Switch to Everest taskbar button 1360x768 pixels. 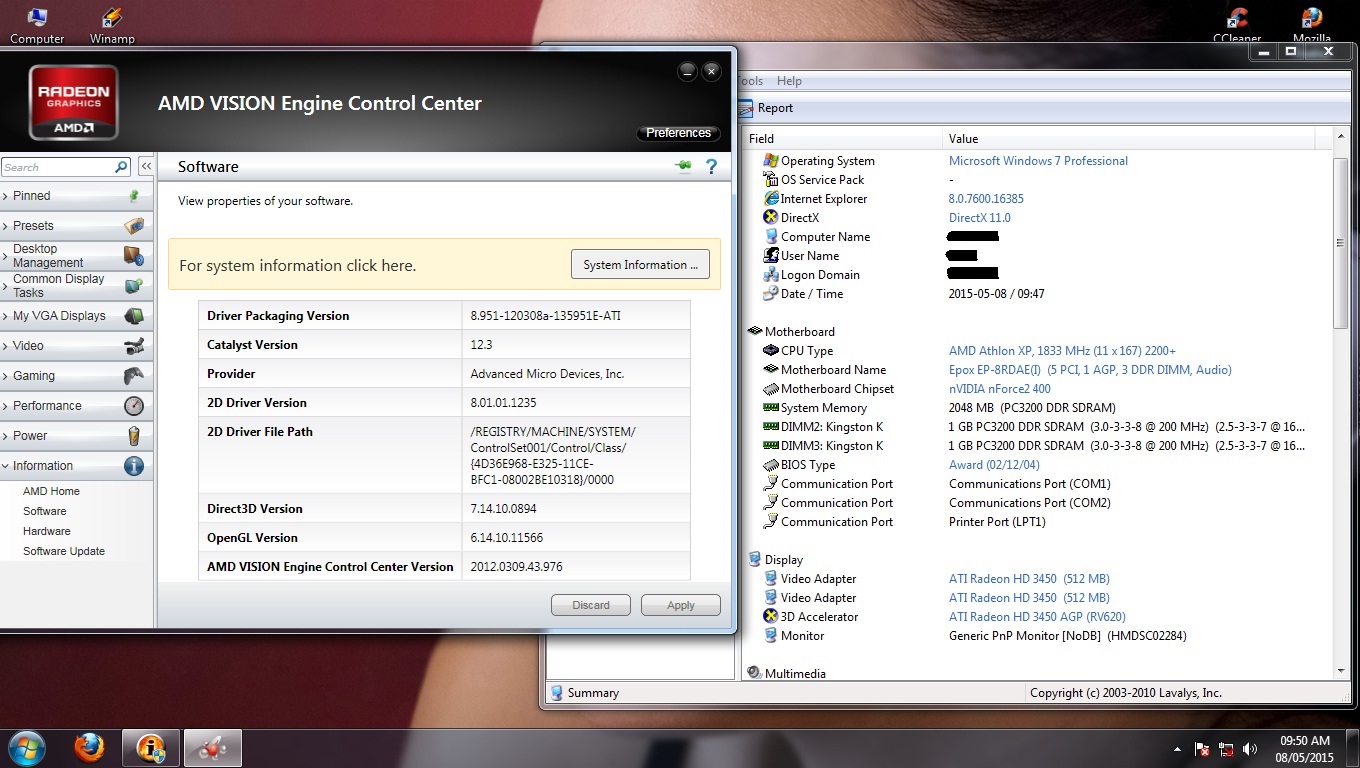coord(151,748)
